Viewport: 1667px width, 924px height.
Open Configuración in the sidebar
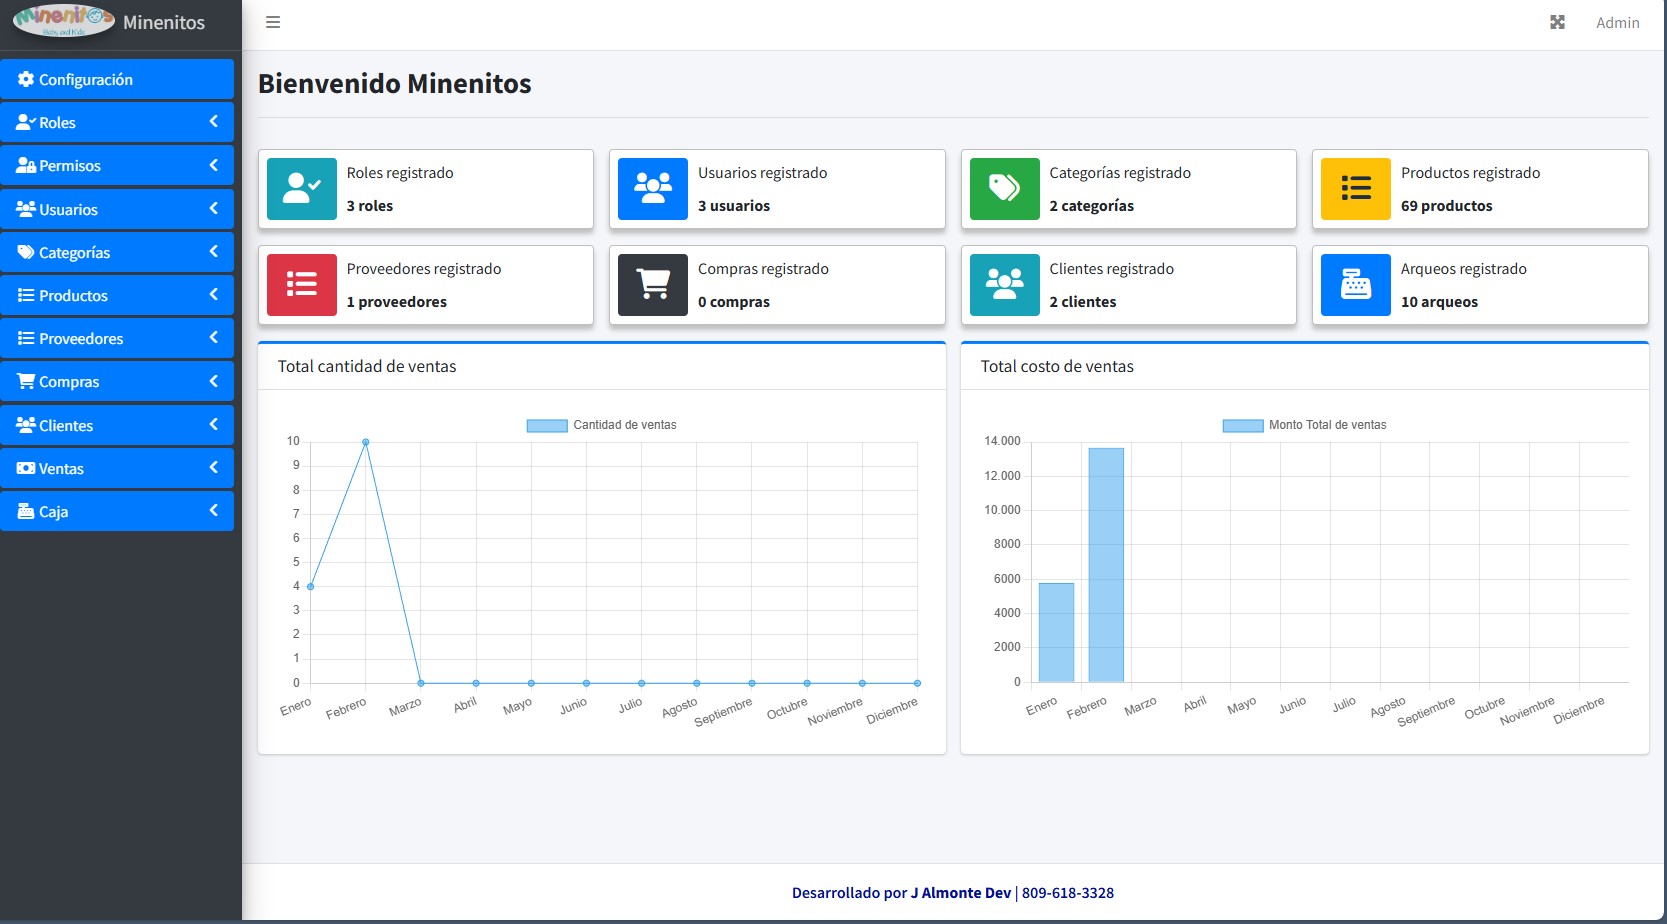tap(85, 80)
